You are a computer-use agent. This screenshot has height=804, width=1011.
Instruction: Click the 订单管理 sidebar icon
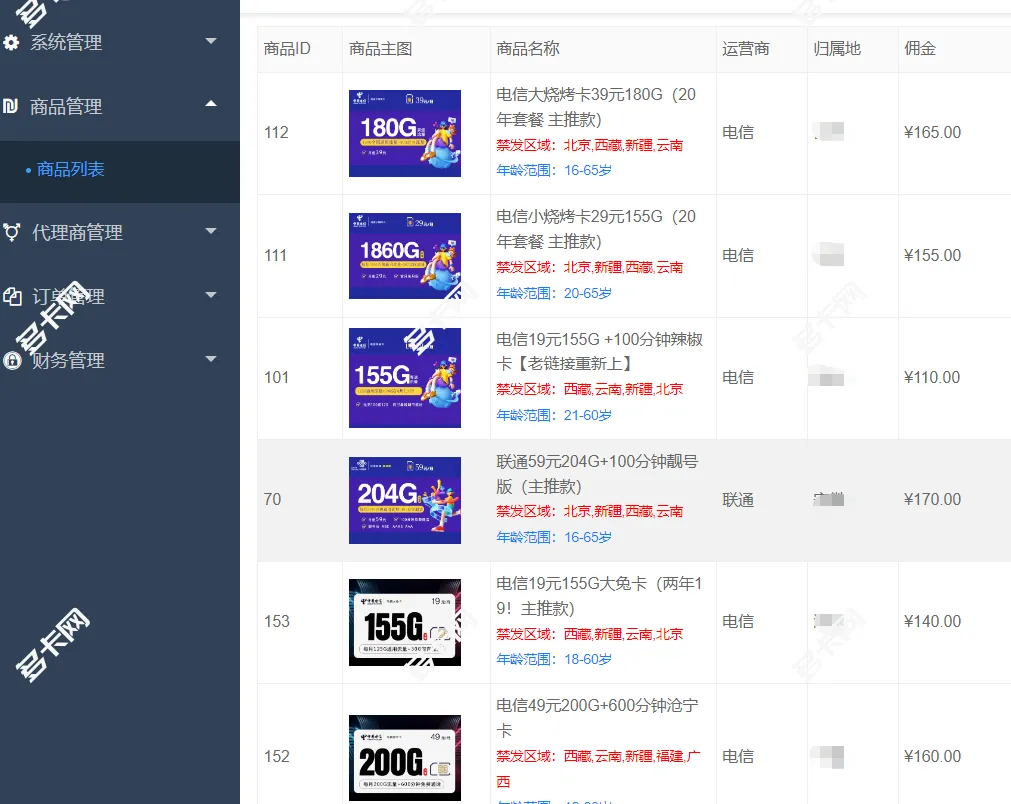(x=12, y=296)
